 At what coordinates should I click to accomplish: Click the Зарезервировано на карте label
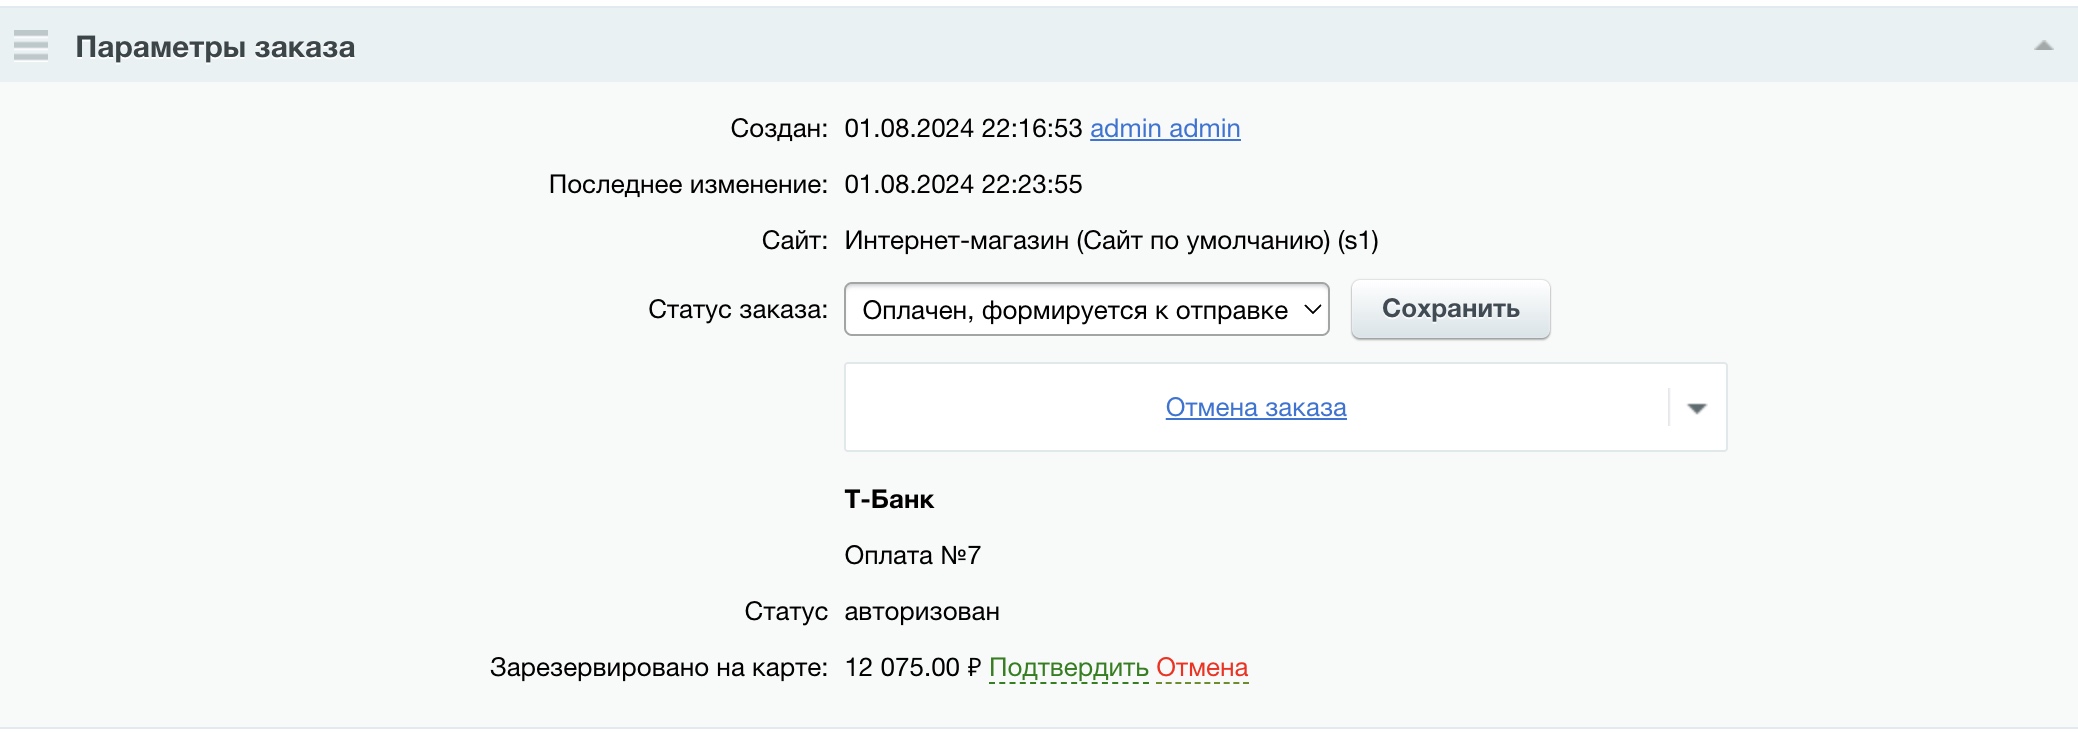(x=658, y=668)
